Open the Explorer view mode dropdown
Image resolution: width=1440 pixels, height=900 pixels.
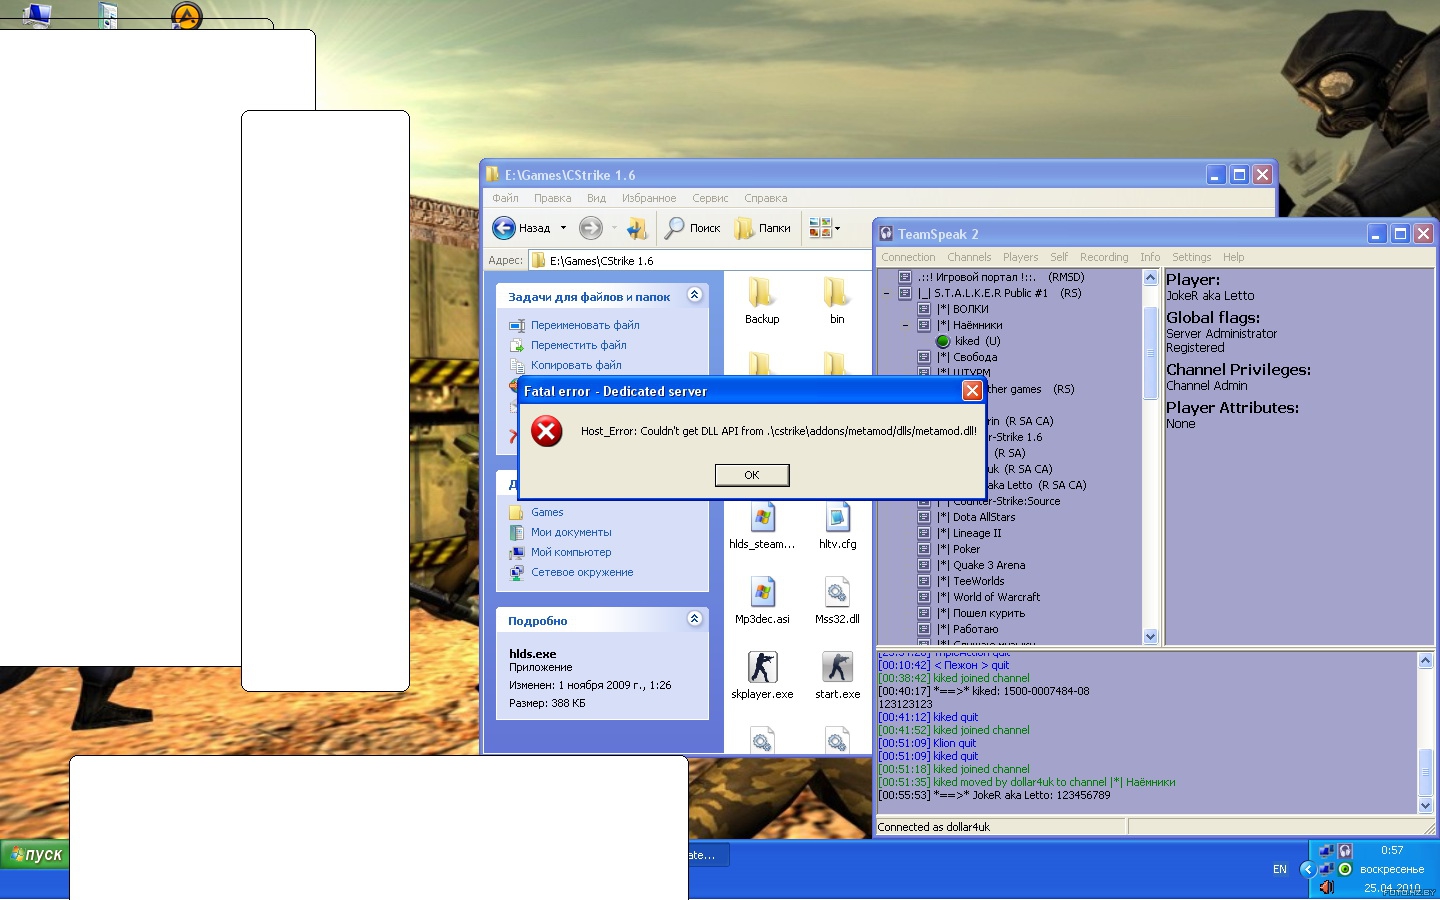[x=825, y=228]
